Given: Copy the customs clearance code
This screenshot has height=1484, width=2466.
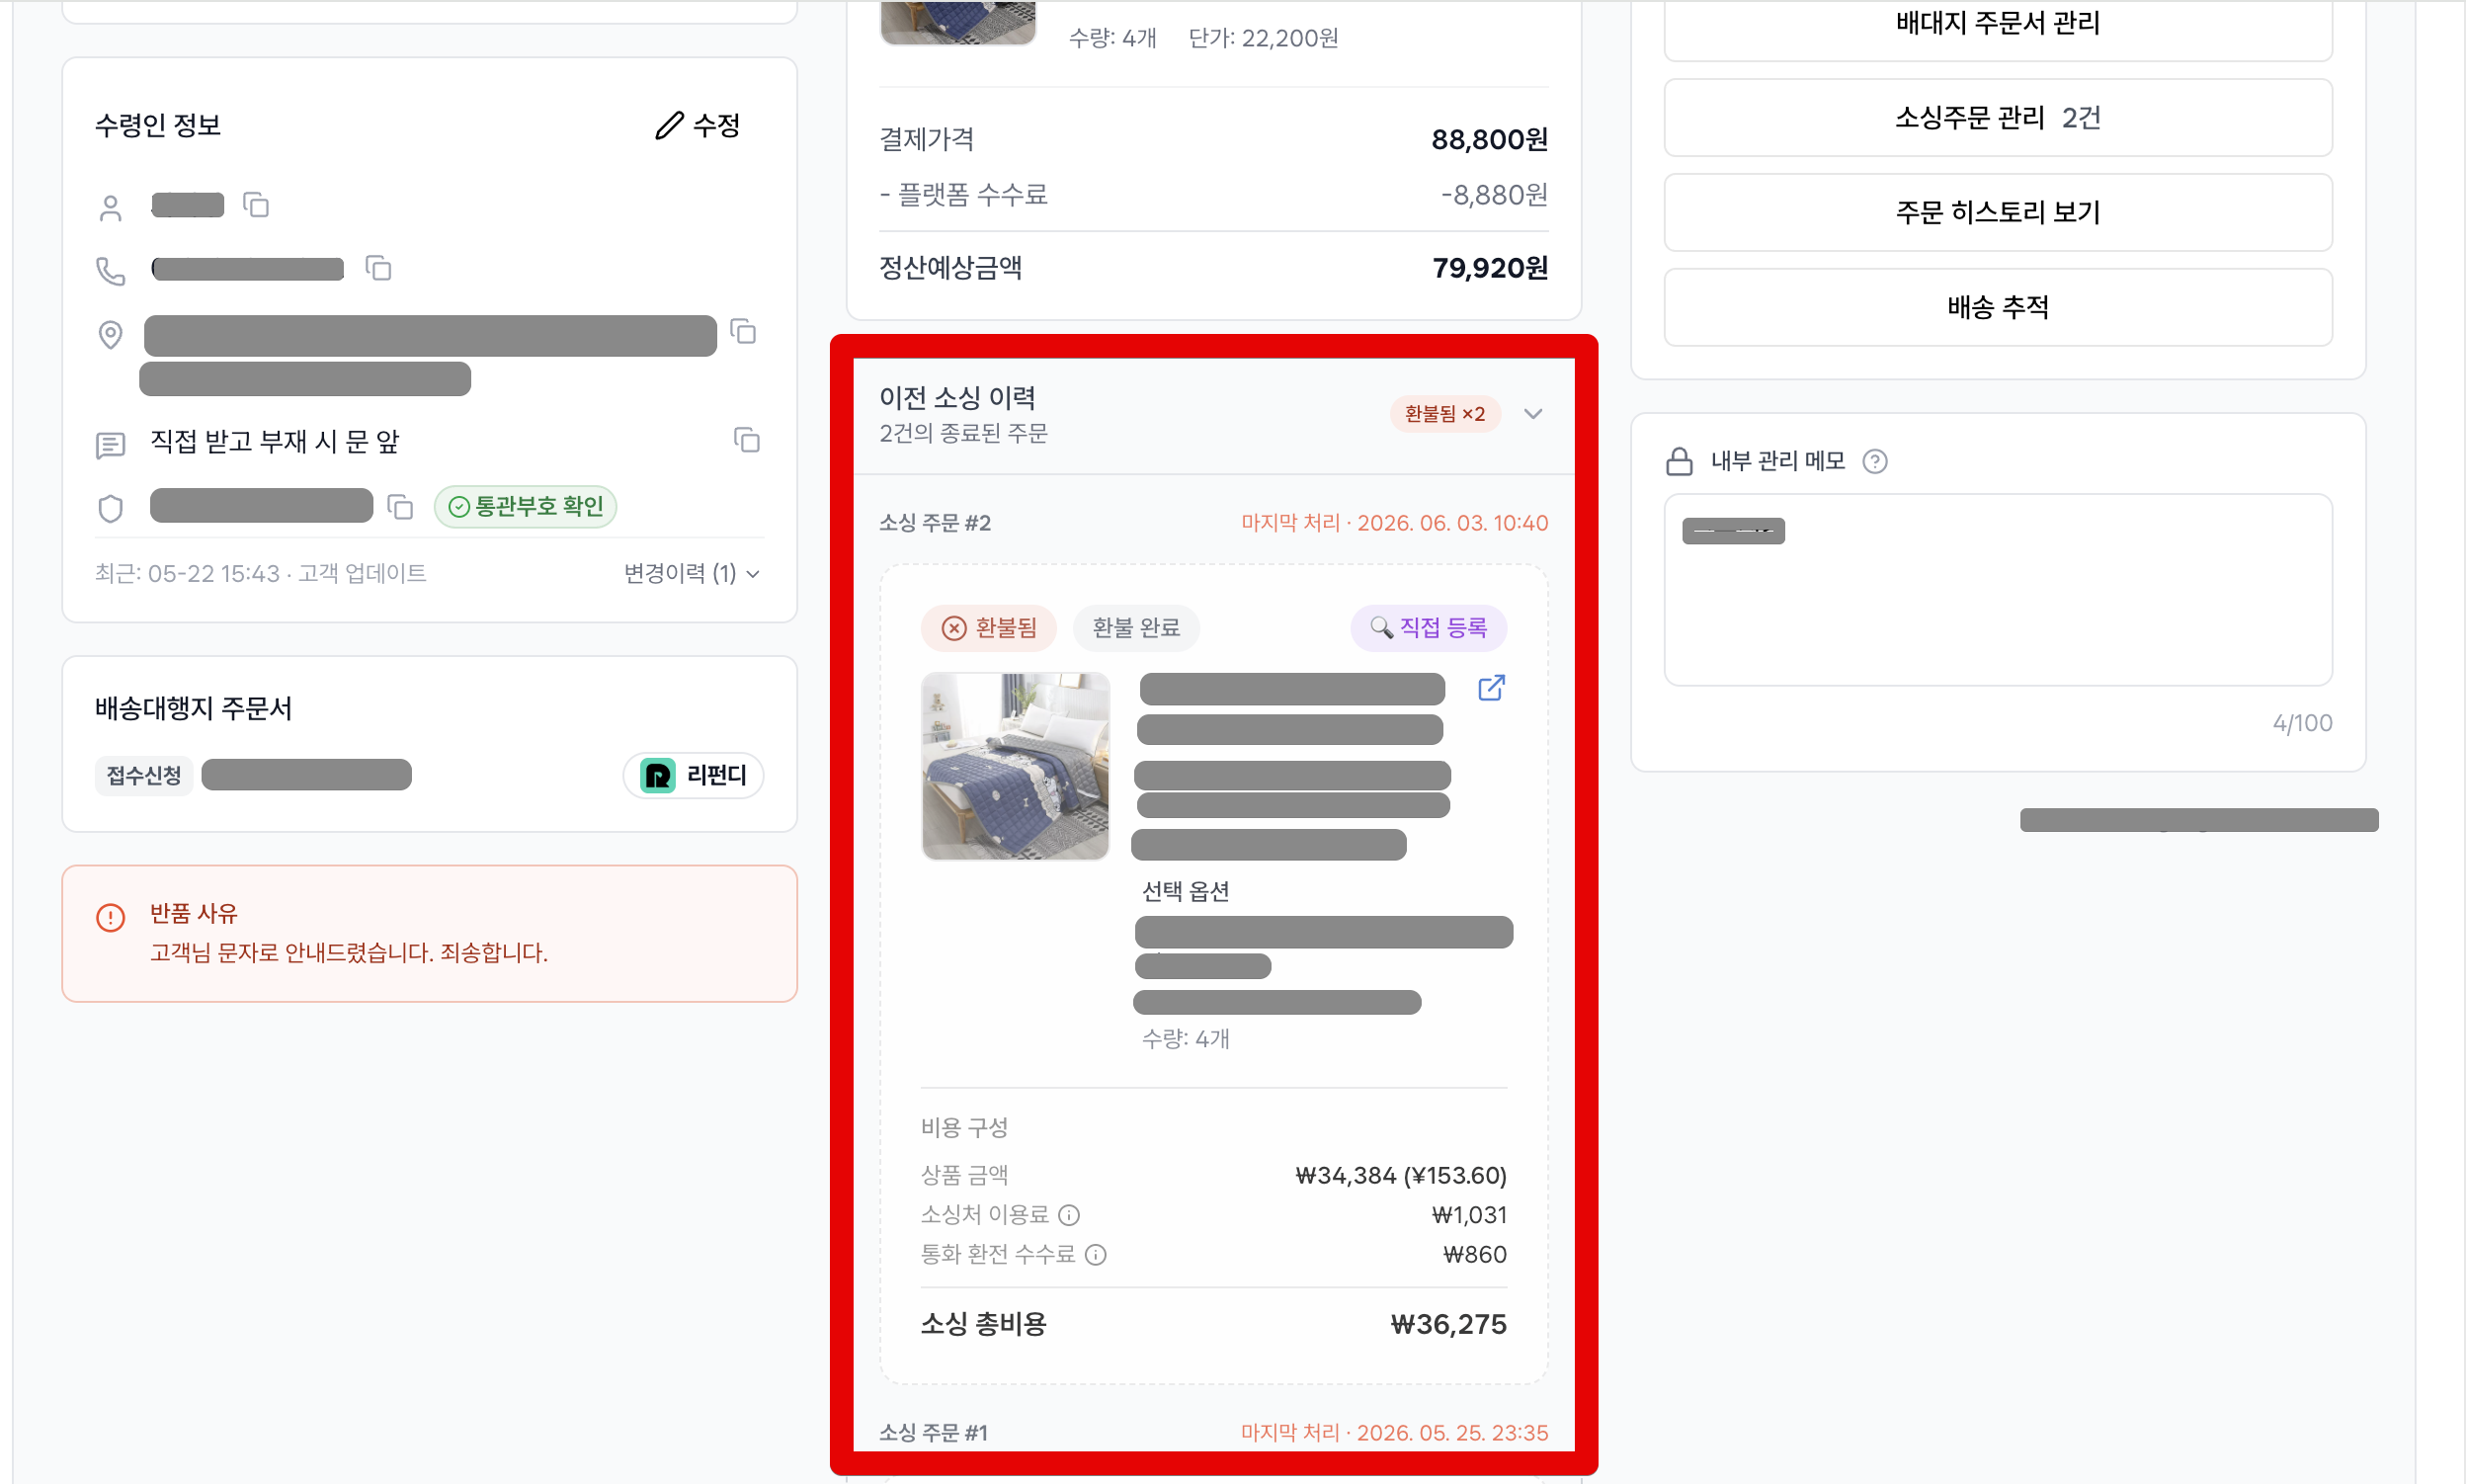Looking at the screenshot, I should coord(400,507).
